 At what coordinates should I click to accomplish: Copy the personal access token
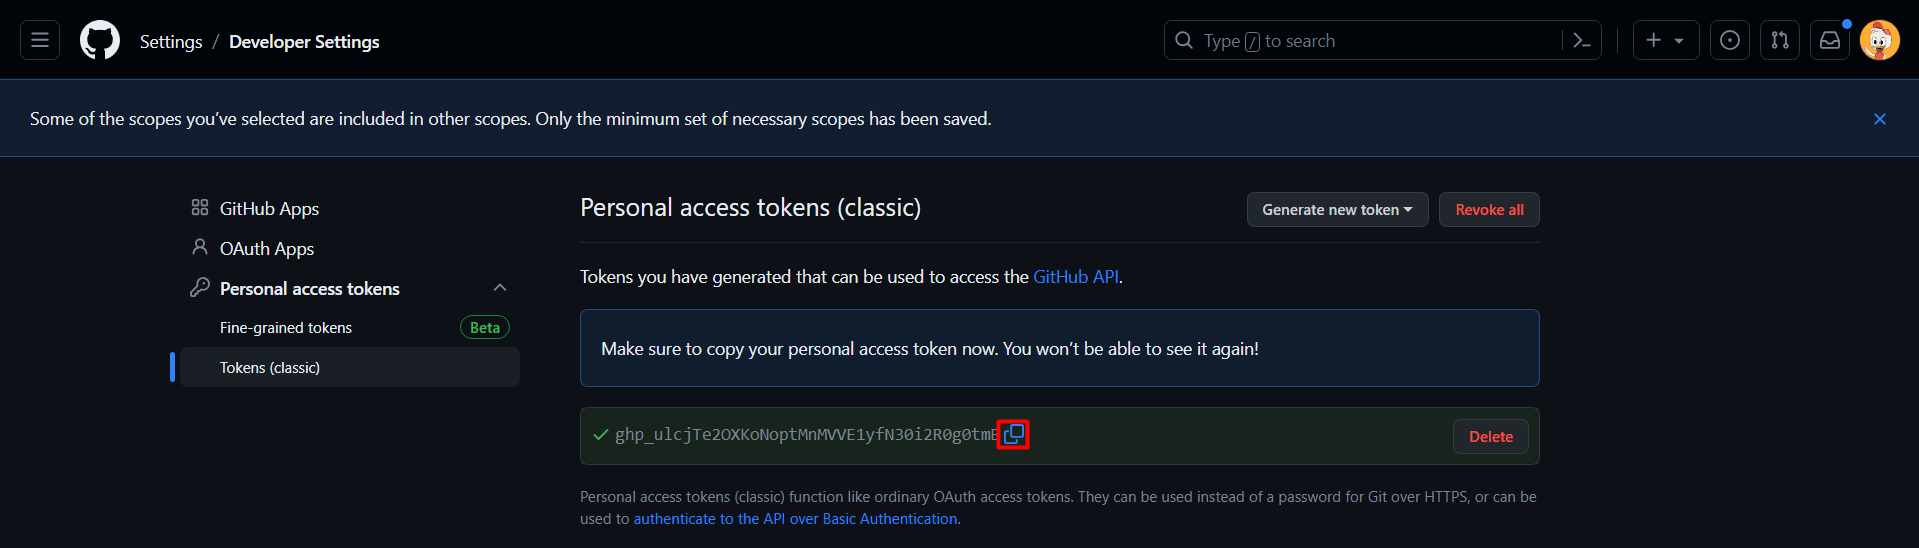(x=1014, y=434)
